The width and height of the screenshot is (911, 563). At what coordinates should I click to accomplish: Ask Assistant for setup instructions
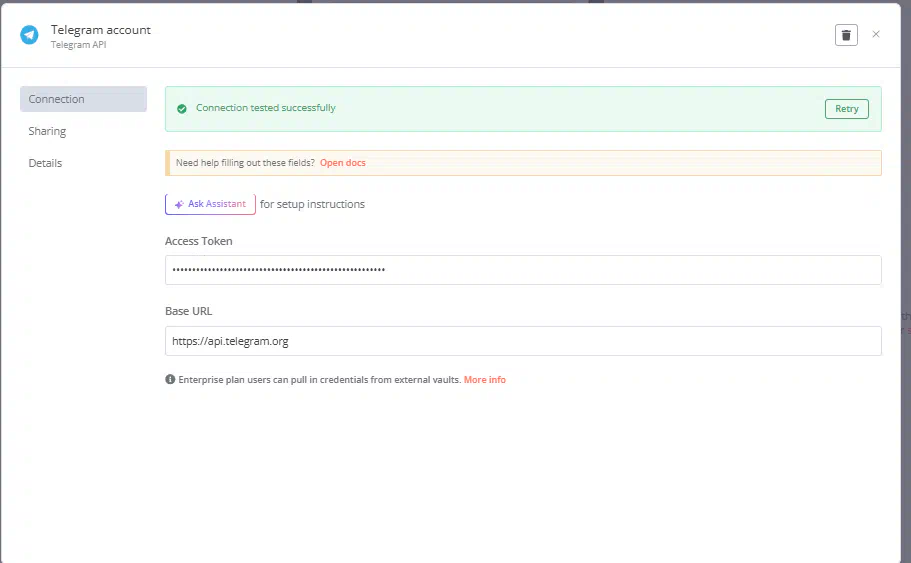[210, 204]
